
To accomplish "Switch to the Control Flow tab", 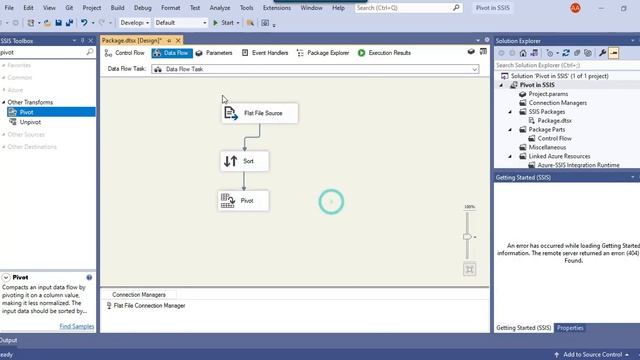I will (125, 53).
